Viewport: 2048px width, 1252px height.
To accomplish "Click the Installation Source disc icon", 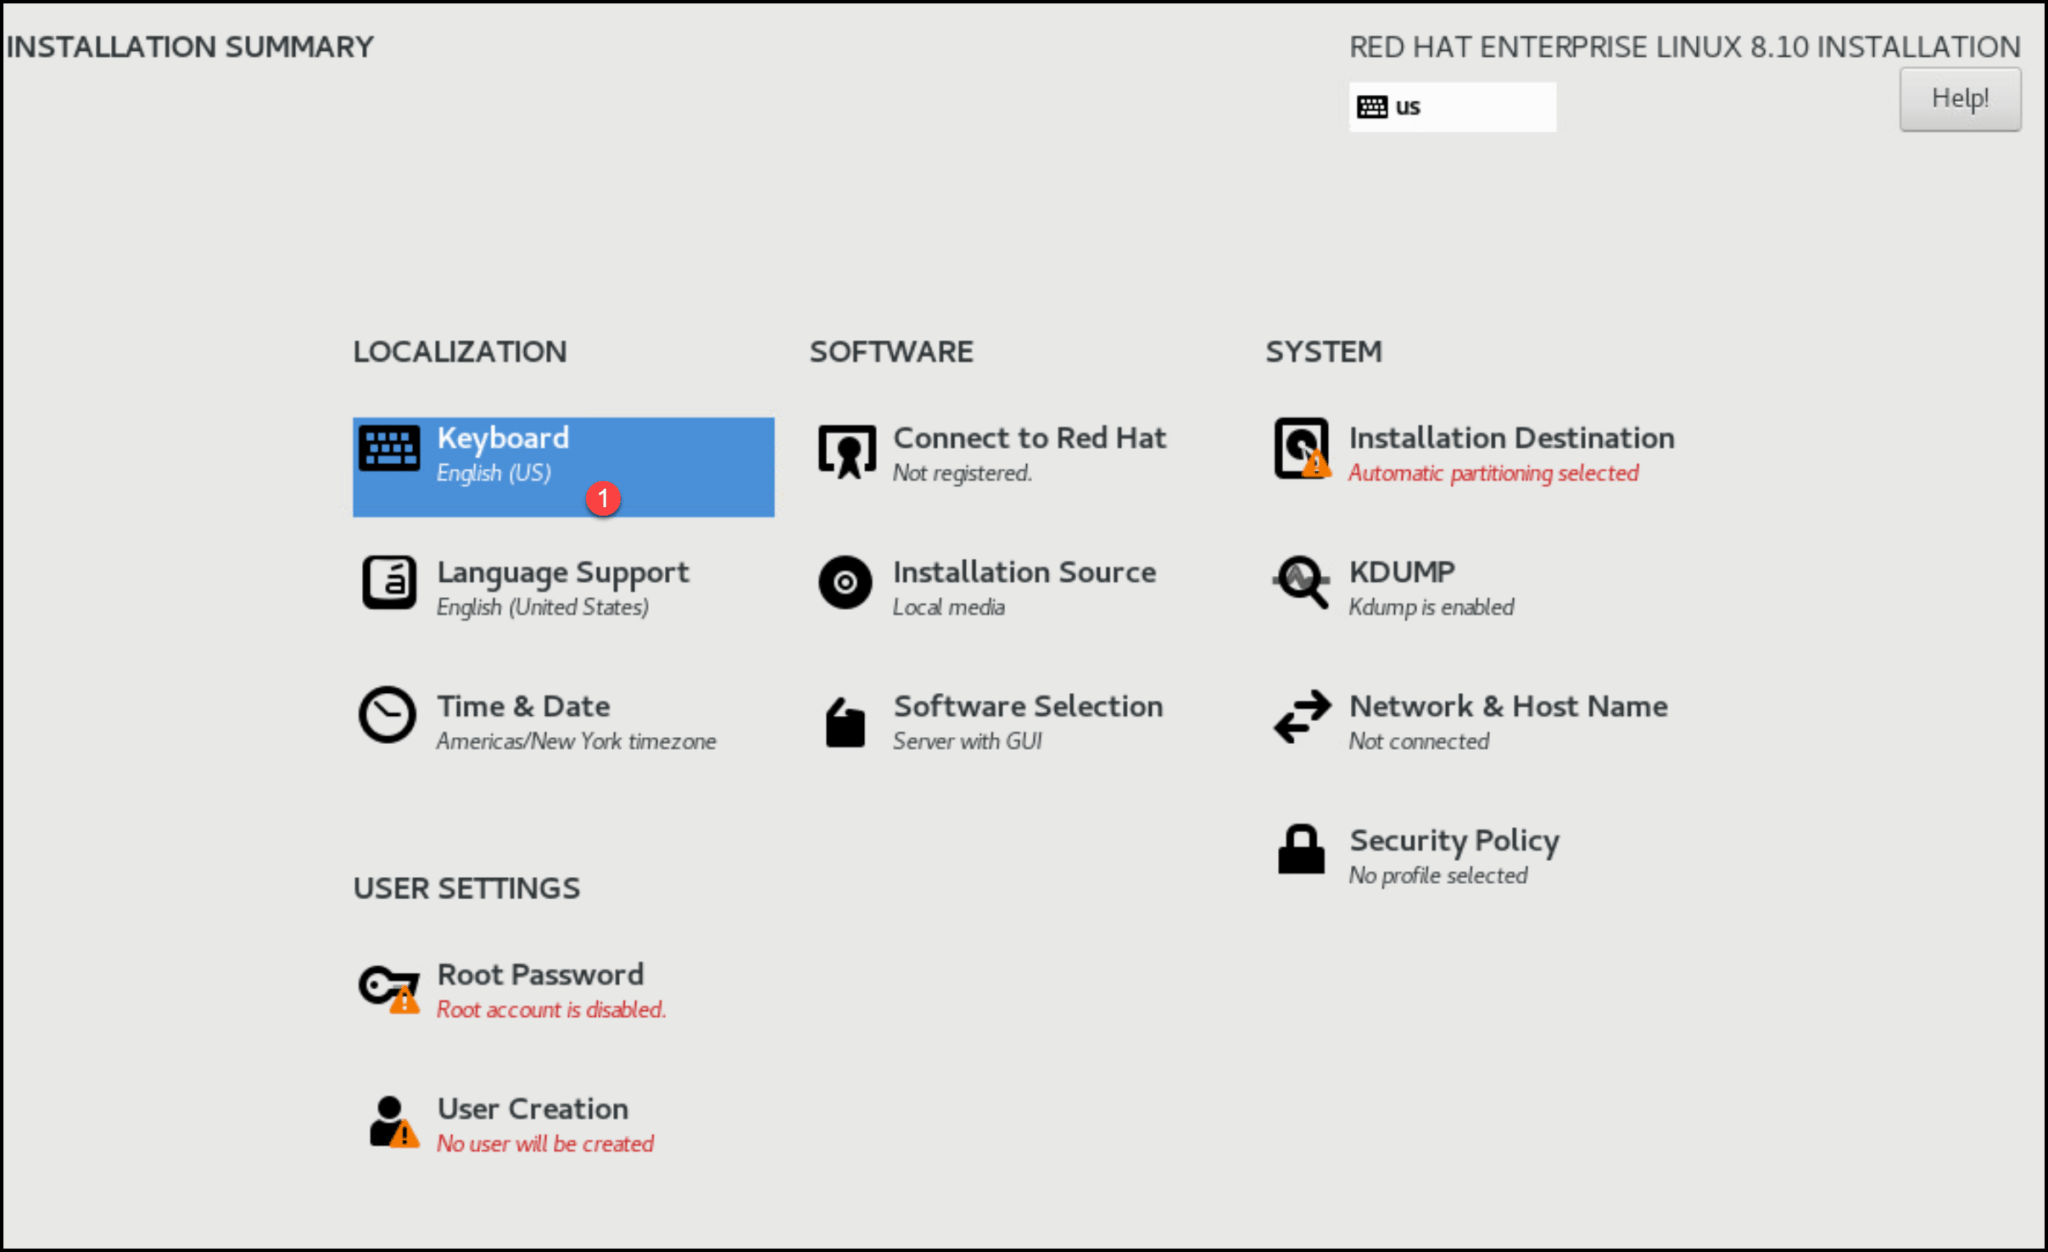I will coord(845,583).
